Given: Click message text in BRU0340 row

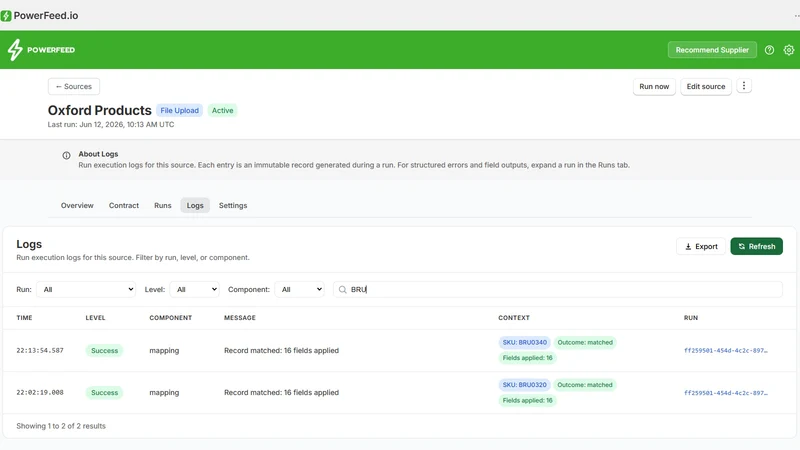Looking at the screenshot, I should click(281, 351).
